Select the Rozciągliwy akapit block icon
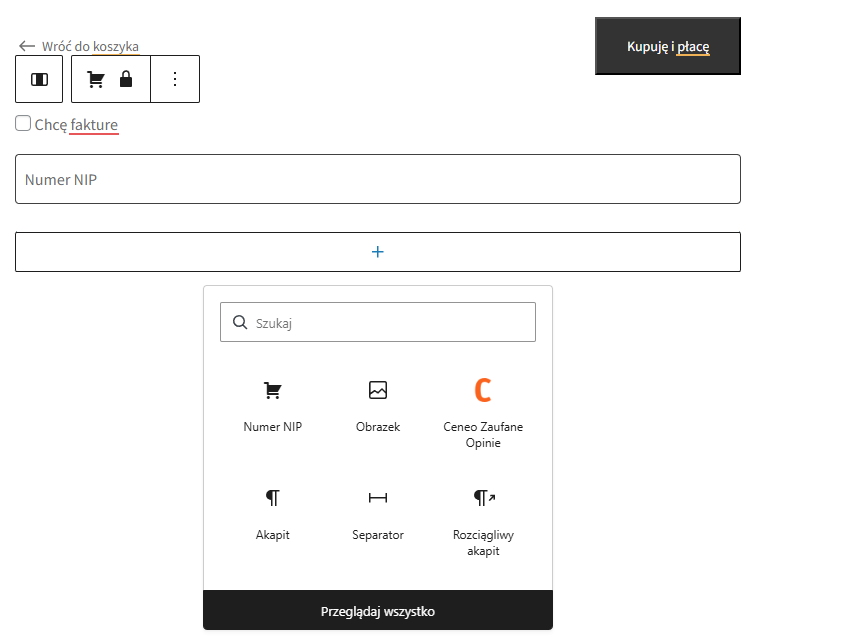862x640 pixels. coord(482,497)
